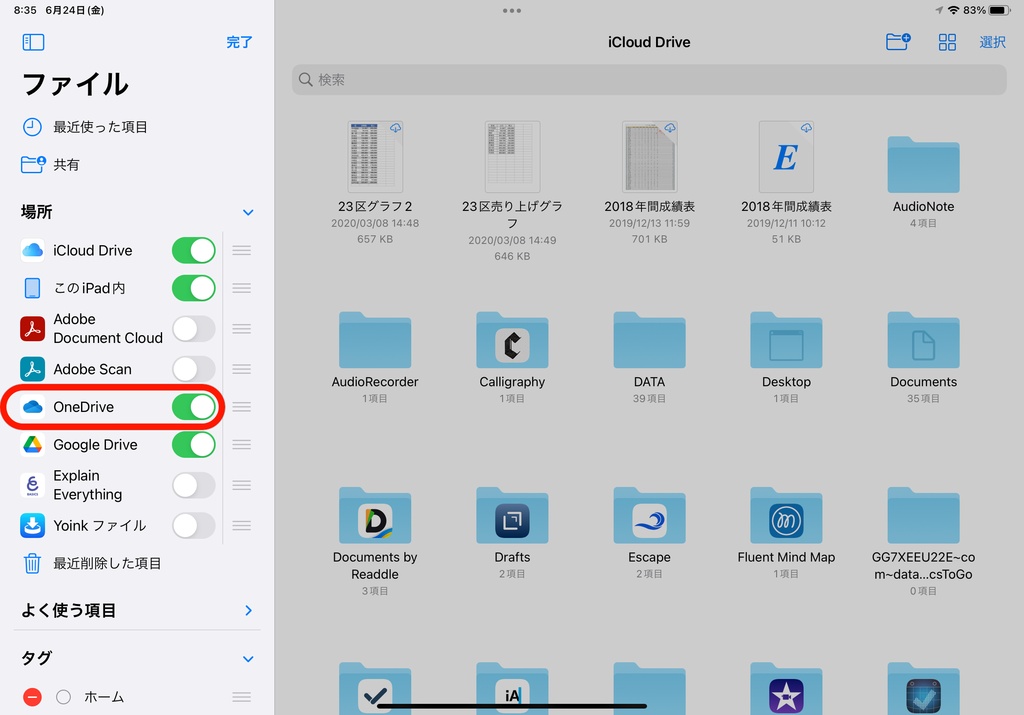
Task: Open the AudioRecorder folder
Action: [375, 340]
